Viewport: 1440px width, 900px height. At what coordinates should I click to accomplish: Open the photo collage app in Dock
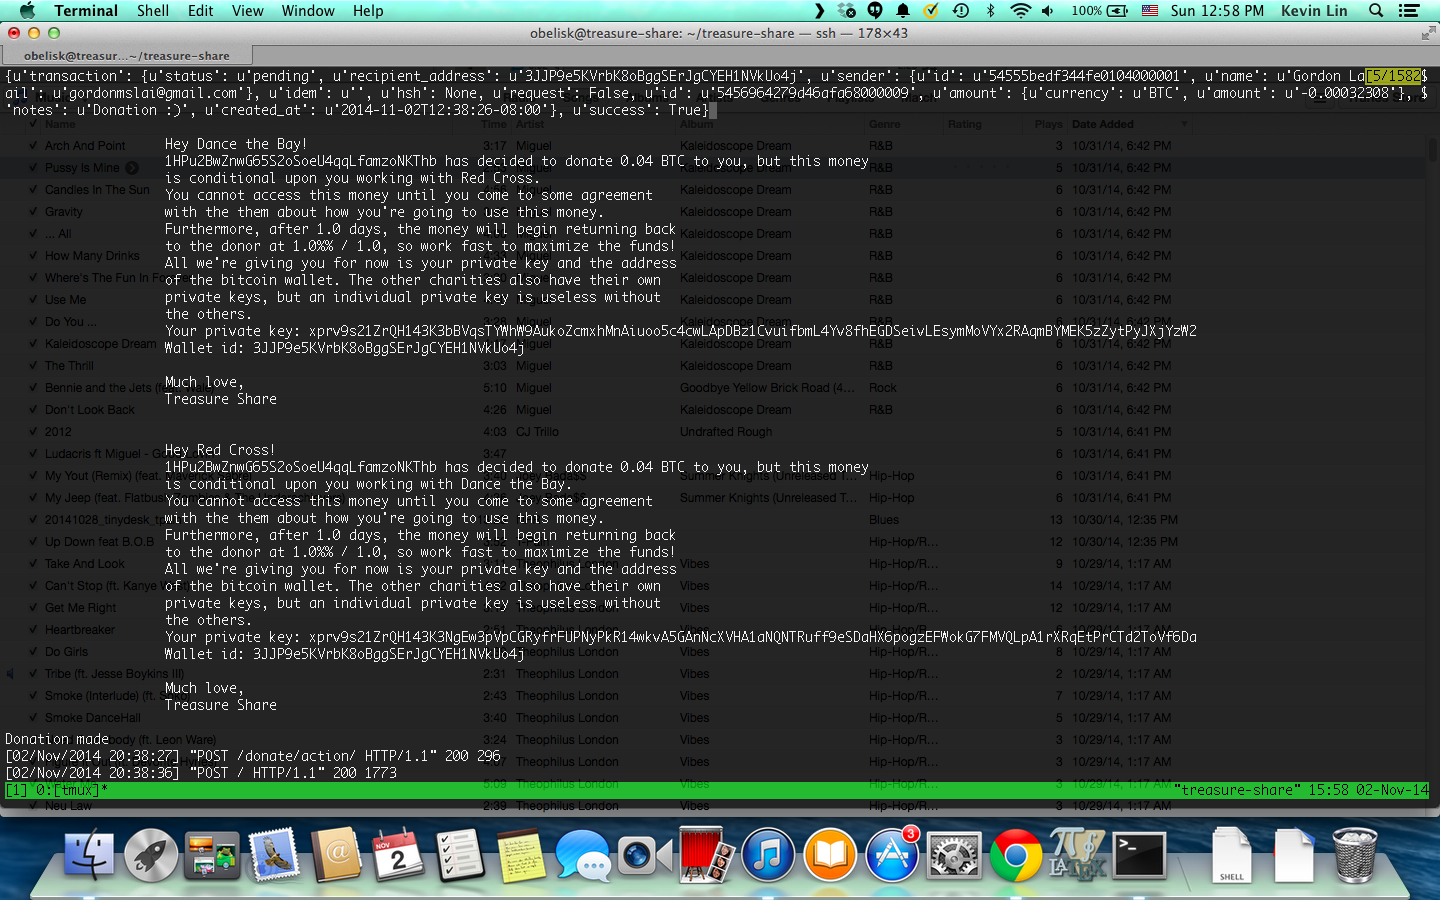[x=212, y=856]
